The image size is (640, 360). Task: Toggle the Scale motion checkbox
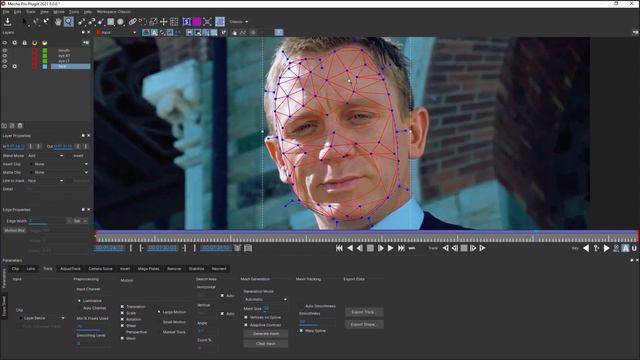(x=122, y=313)
